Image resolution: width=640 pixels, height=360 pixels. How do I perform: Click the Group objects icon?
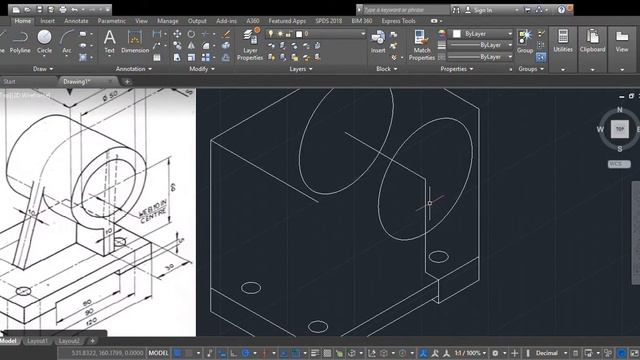(x=525, y=41)
